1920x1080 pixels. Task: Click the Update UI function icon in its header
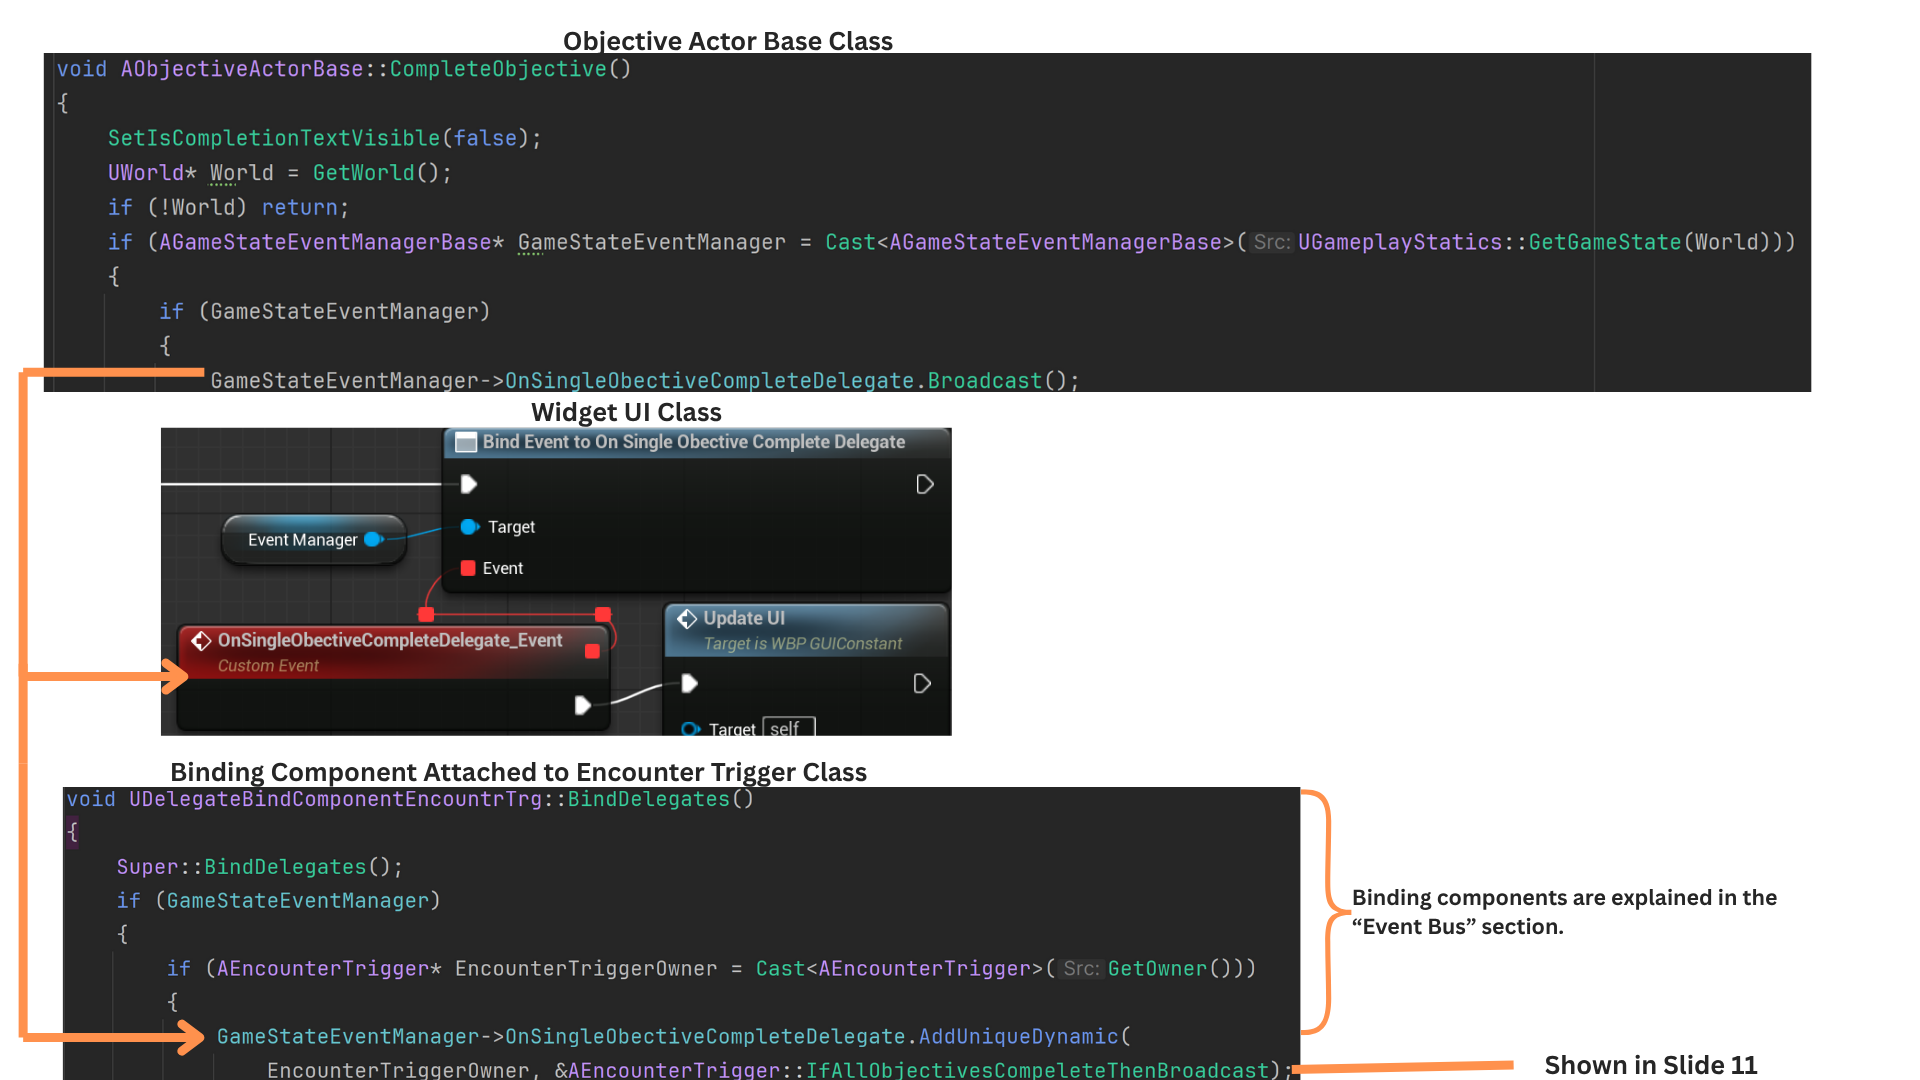pos(687,619)
